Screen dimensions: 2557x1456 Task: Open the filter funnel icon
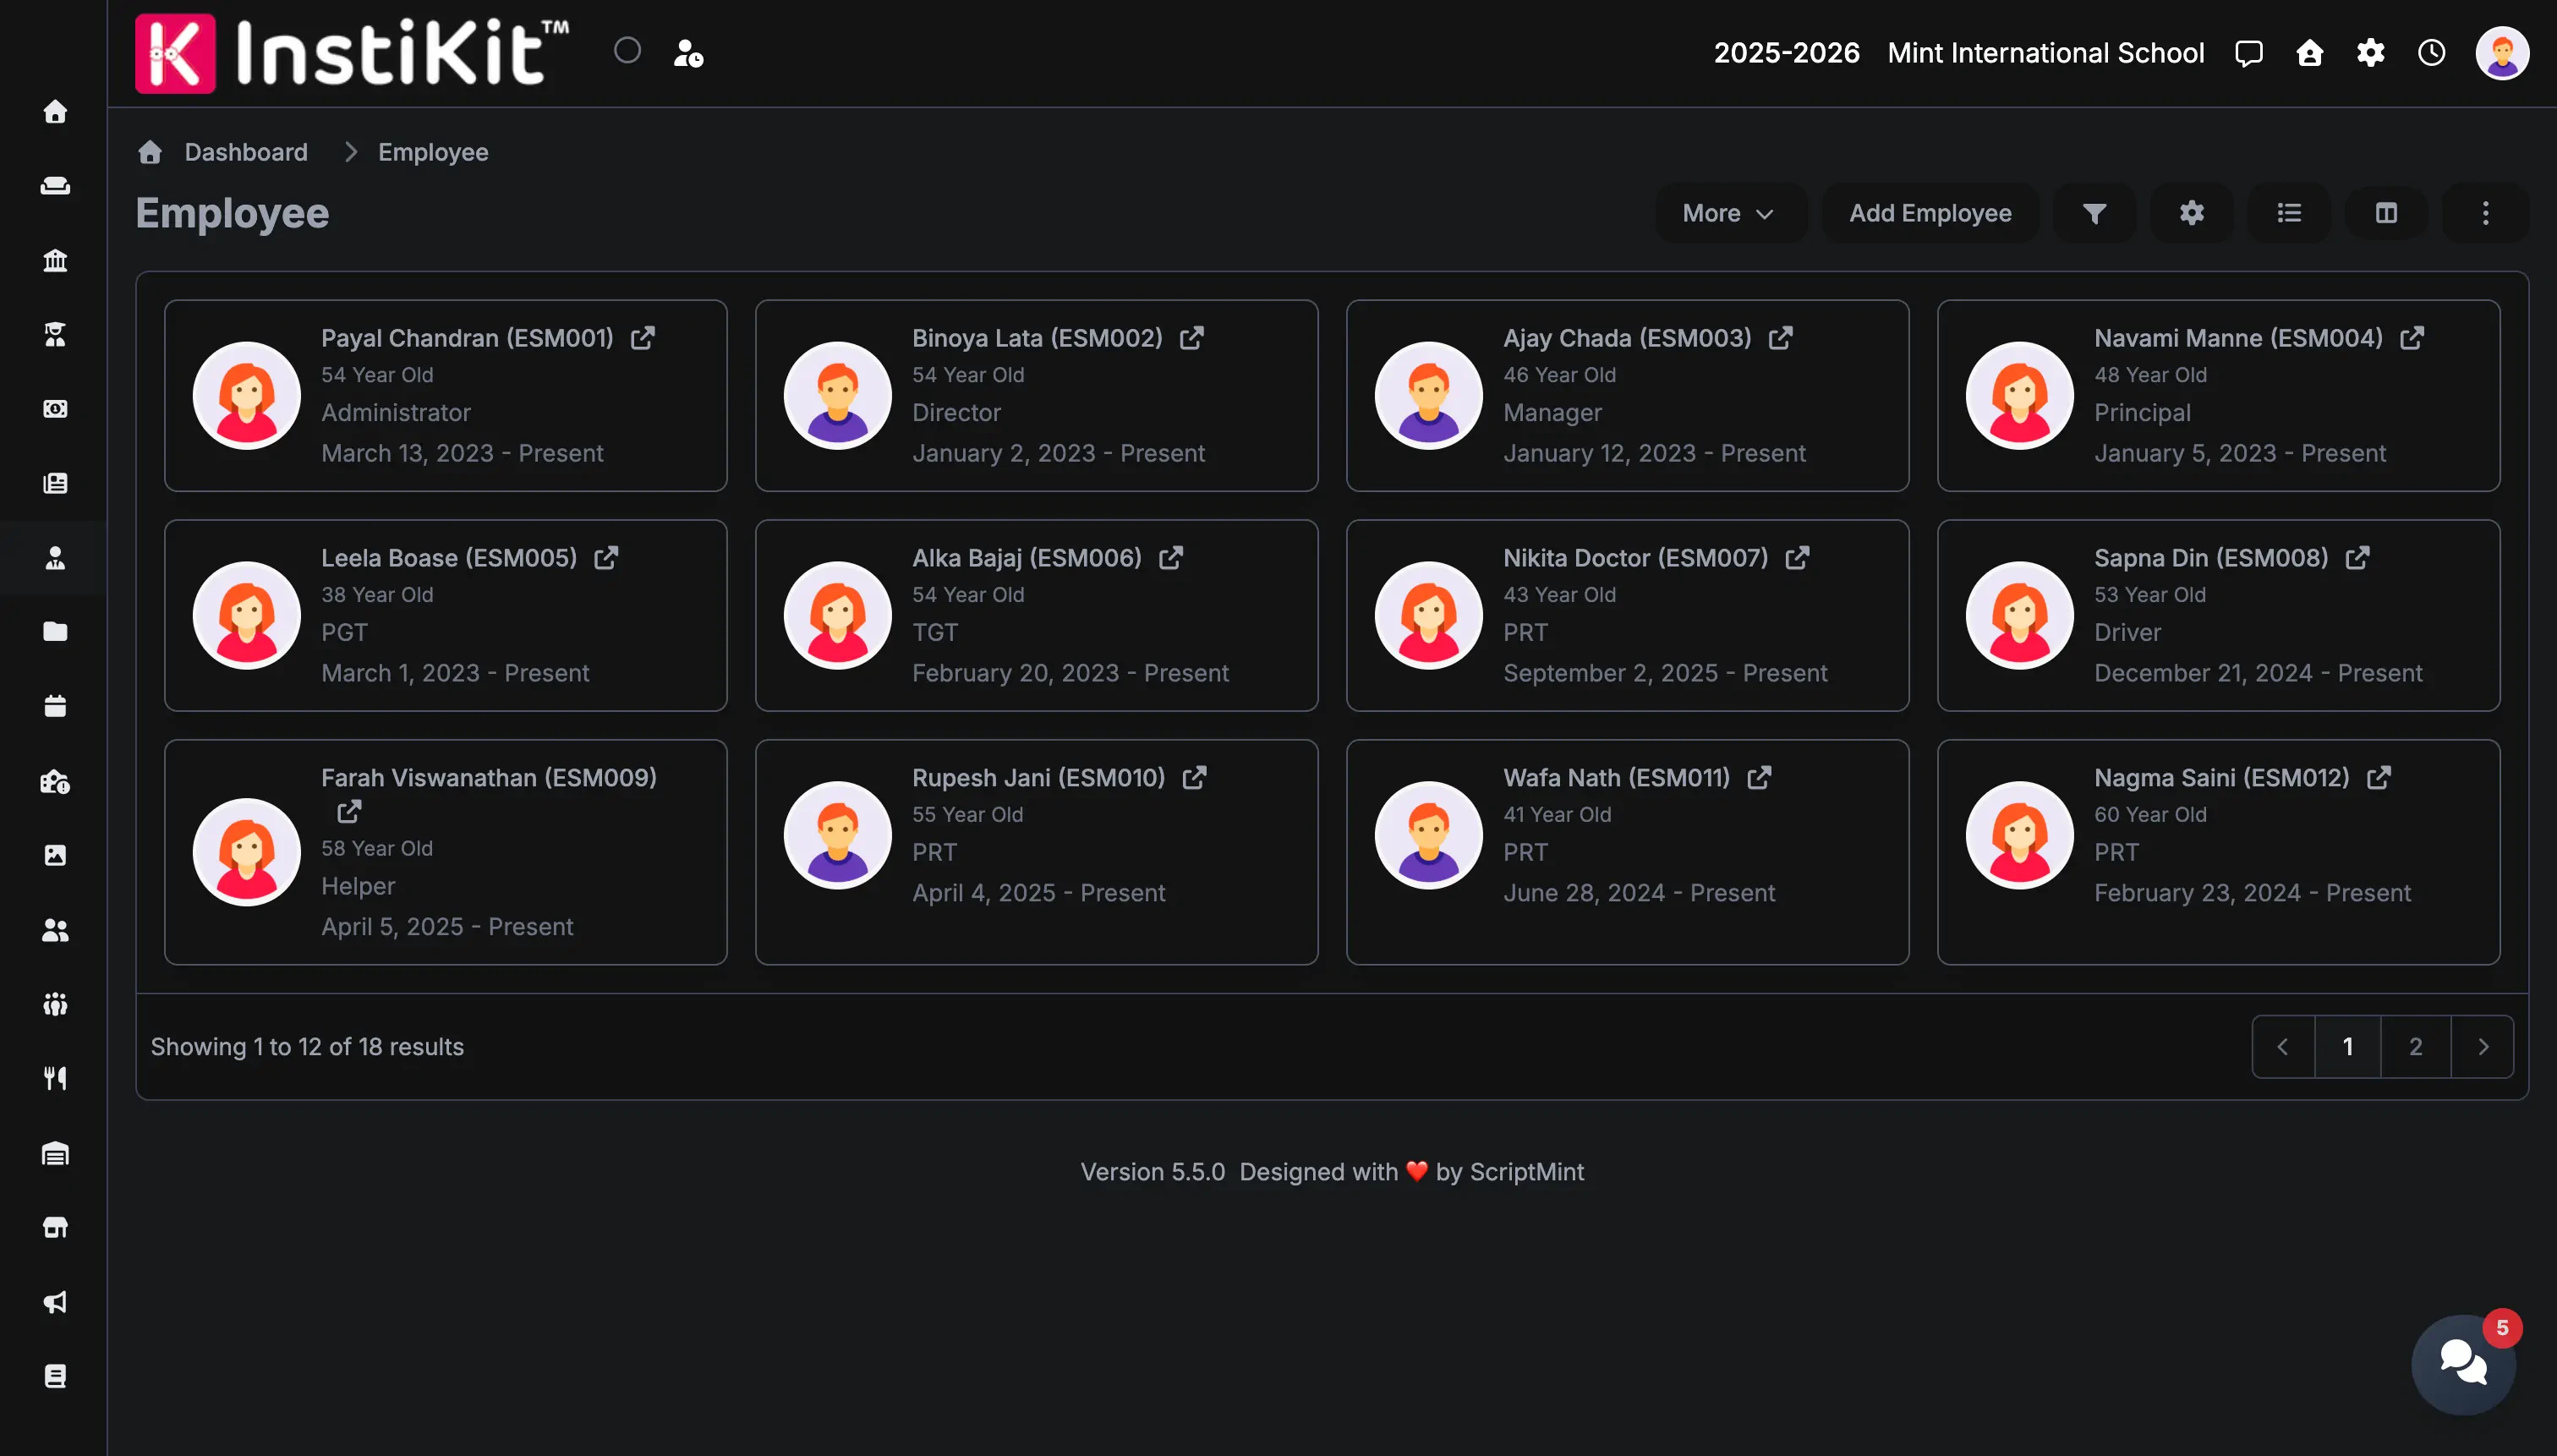[x=2094, y=213]
